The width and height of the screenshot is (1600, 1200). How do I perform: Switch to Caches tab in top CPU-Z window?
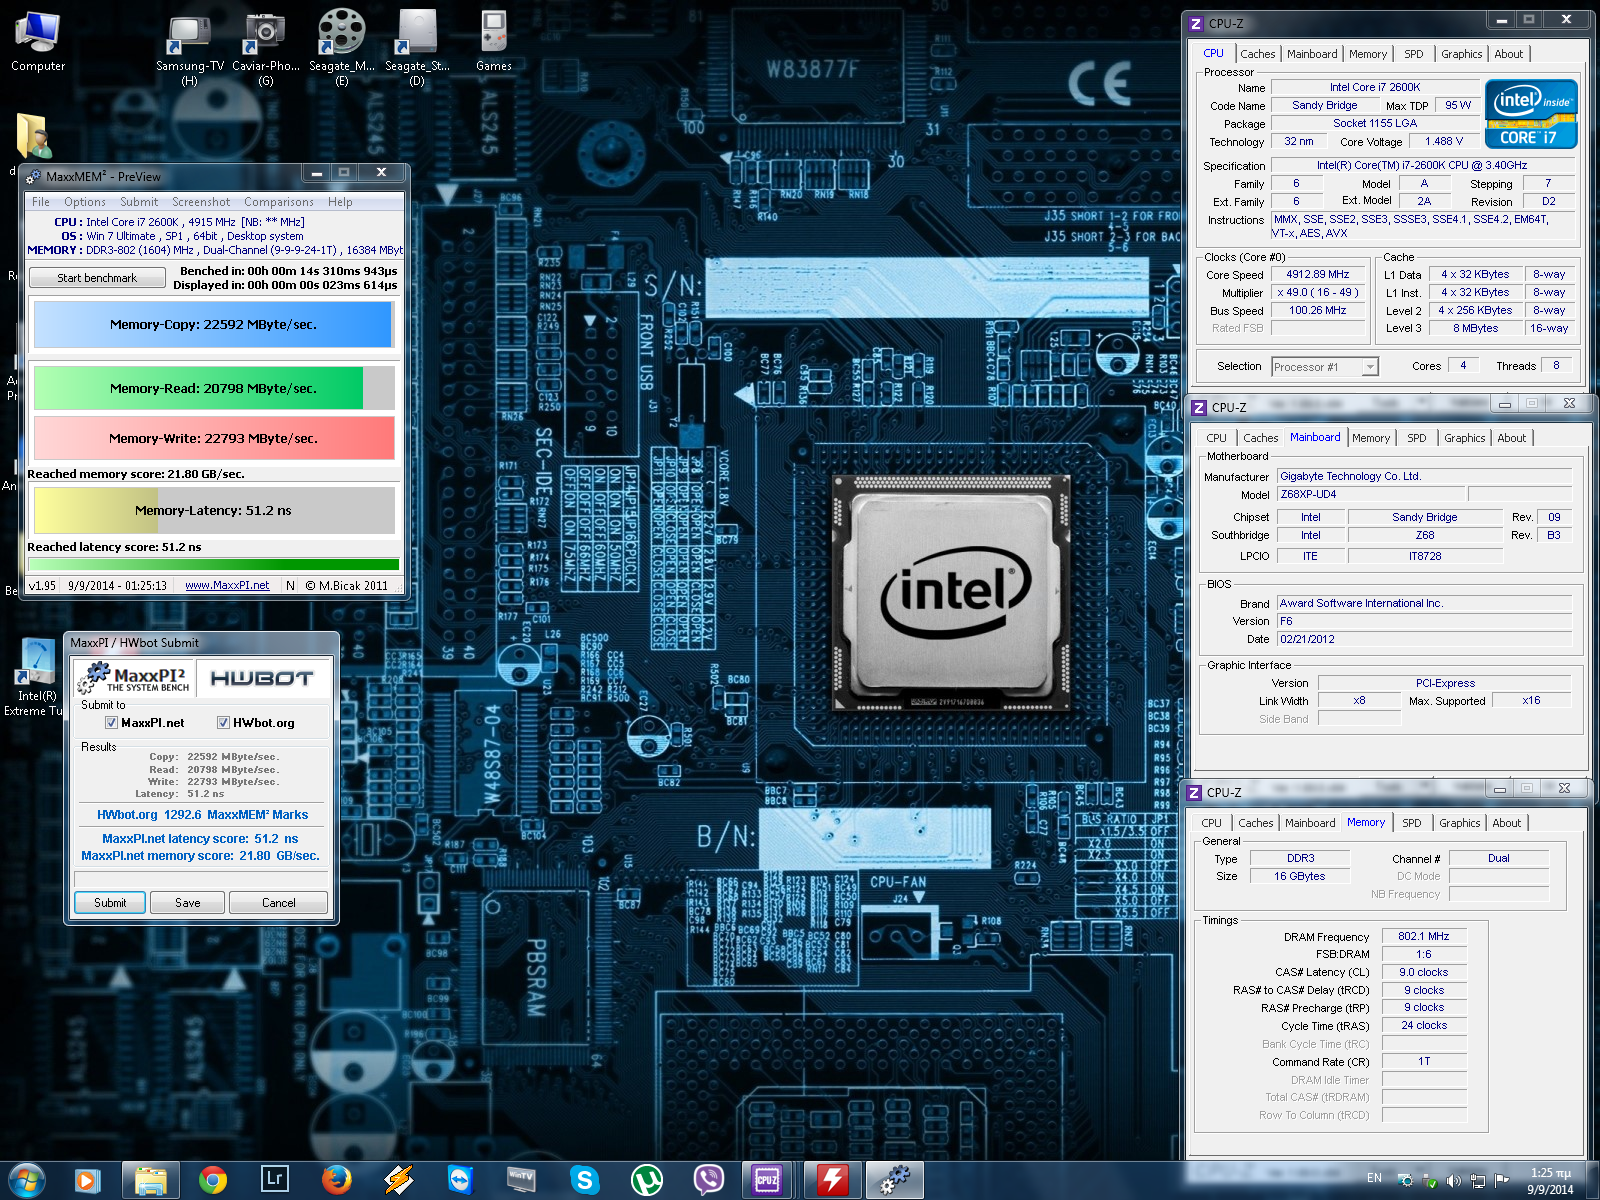click(x=1257, y=54)
